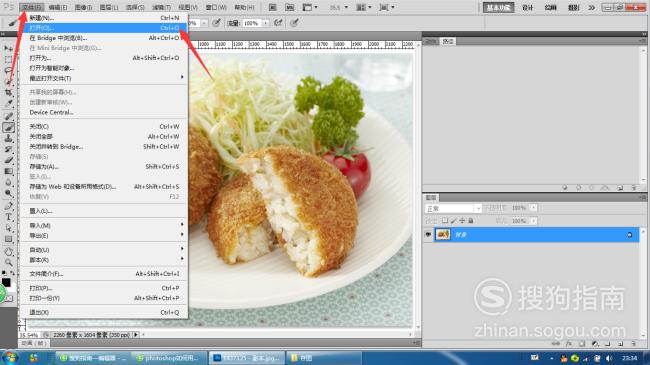650x365 pixels.
Task: Toggle airbrush mode in options bar
Action: click(x=278, y=23)
